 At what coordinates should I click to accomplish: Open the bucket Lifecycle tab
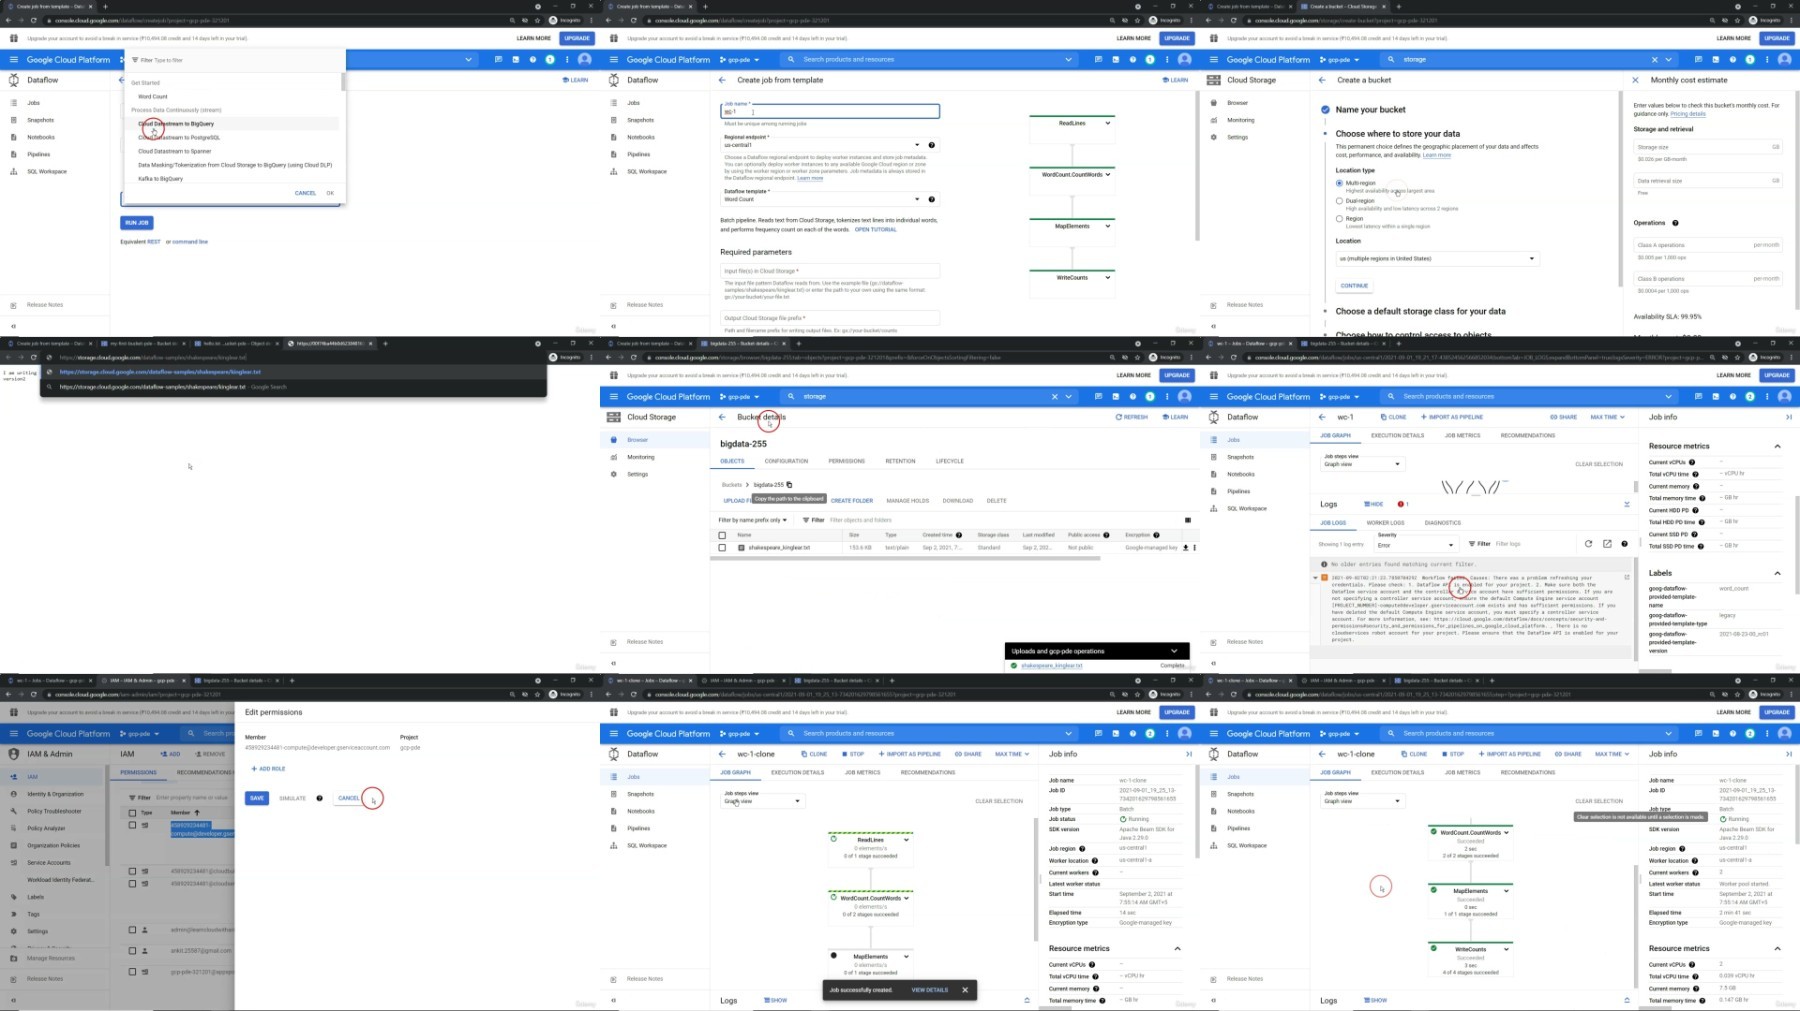(950, 461)
